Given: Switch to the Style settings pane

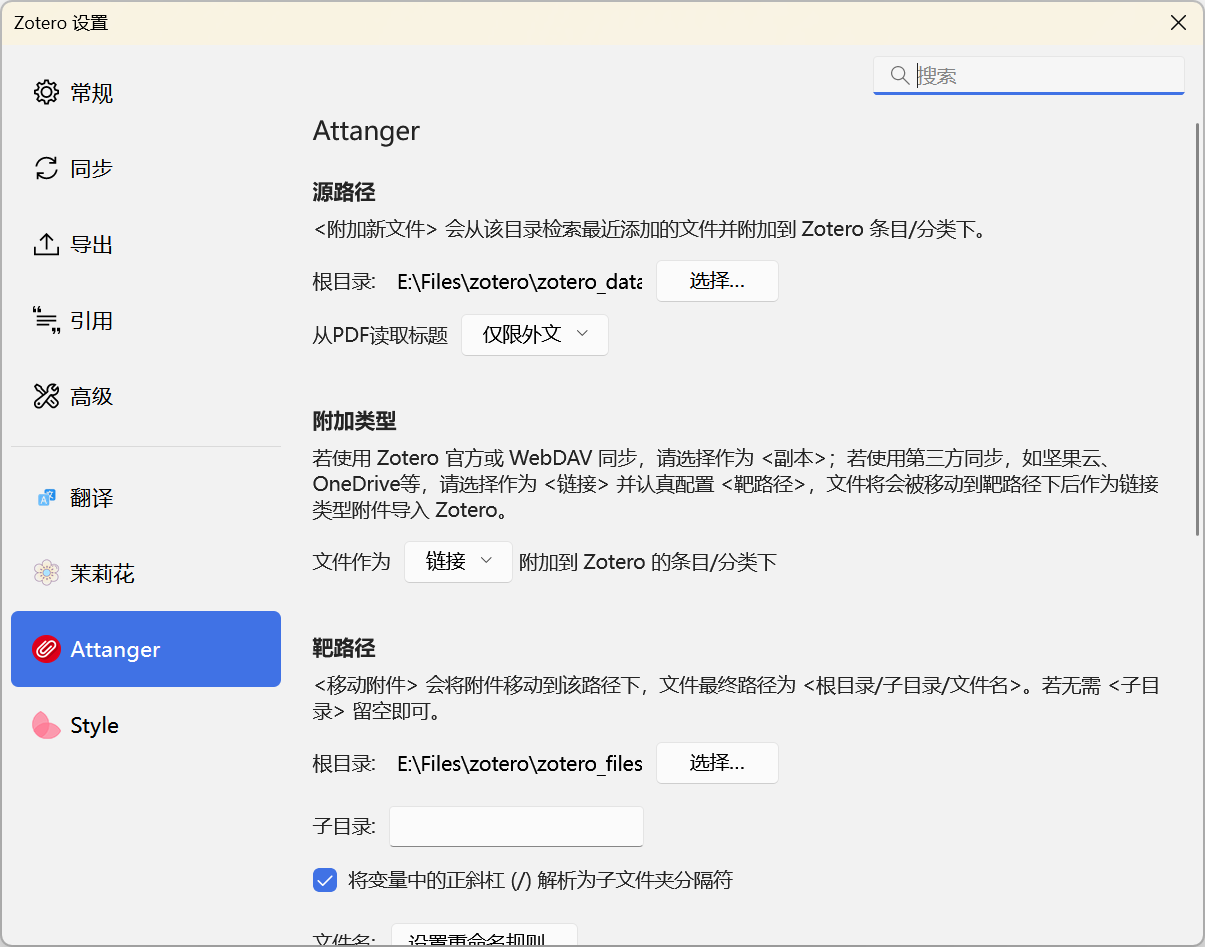Looking at the screenshot, I should point(95,726).
